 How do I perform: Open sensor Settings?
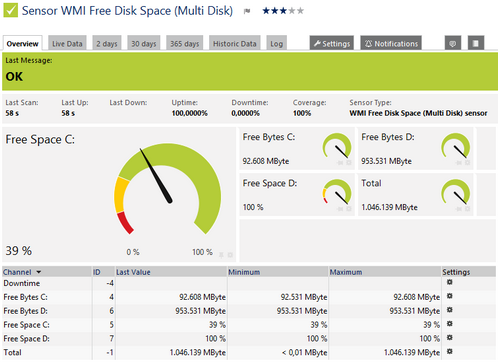pos(332,43)
